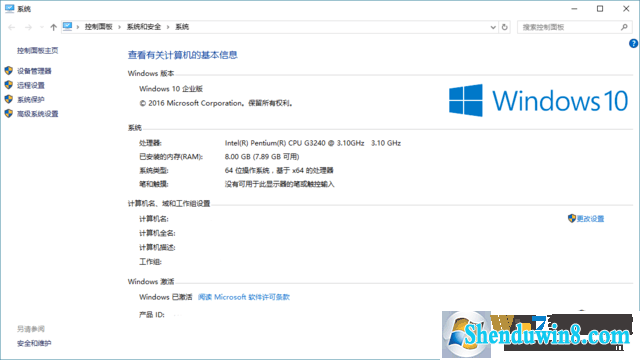Viewport: 640px width, 360px height.
Task: Open 远程设置 link
Action: pyautogui.click(x=31, y=85)
